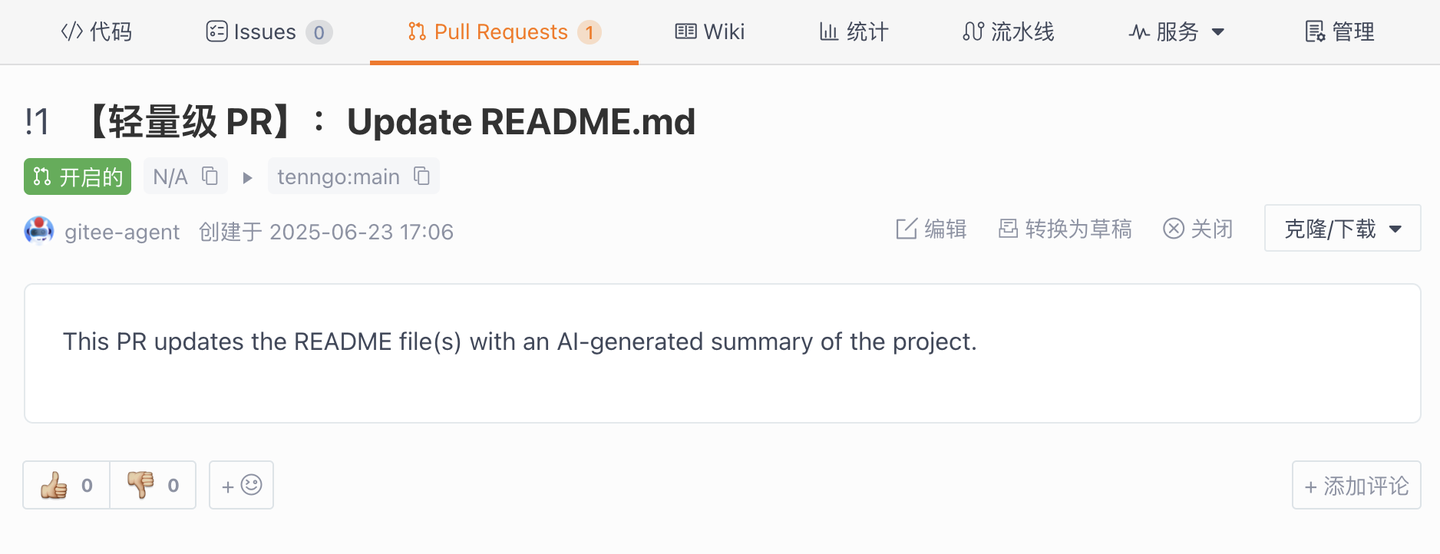Screen dimensions: 1440x554
Task: Go to the Wiki tab
Action: (710, 32)
